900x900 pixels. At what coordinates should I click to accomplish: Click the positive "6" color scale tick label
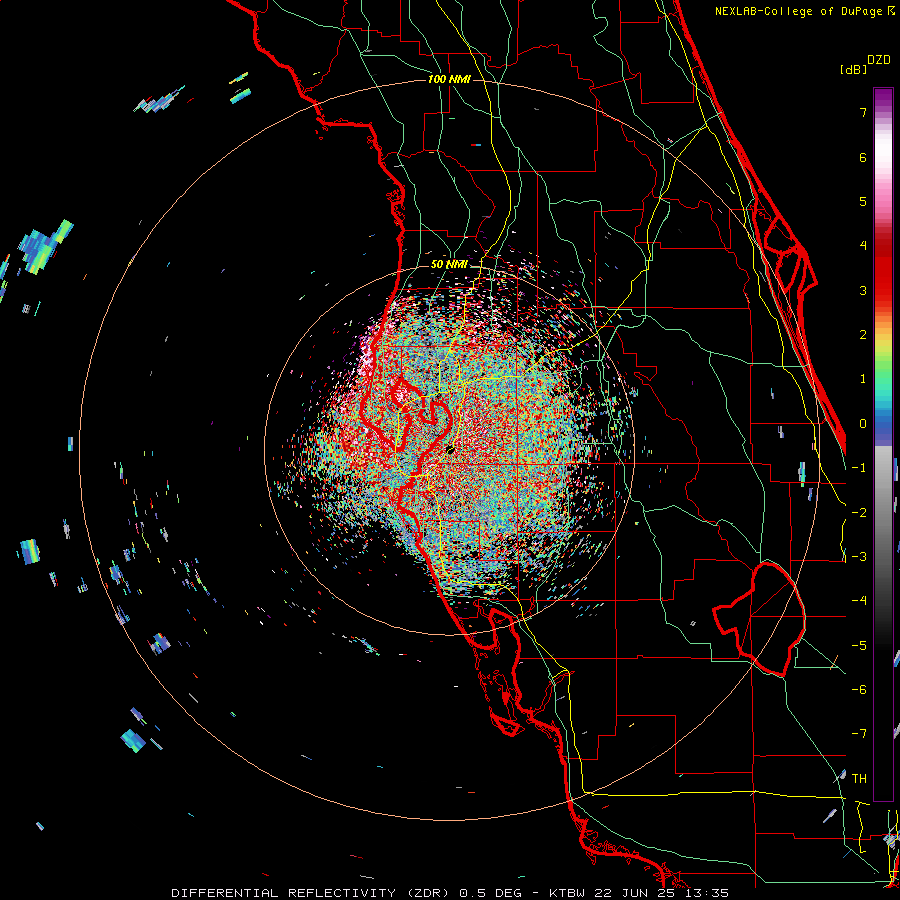point(863,157)
